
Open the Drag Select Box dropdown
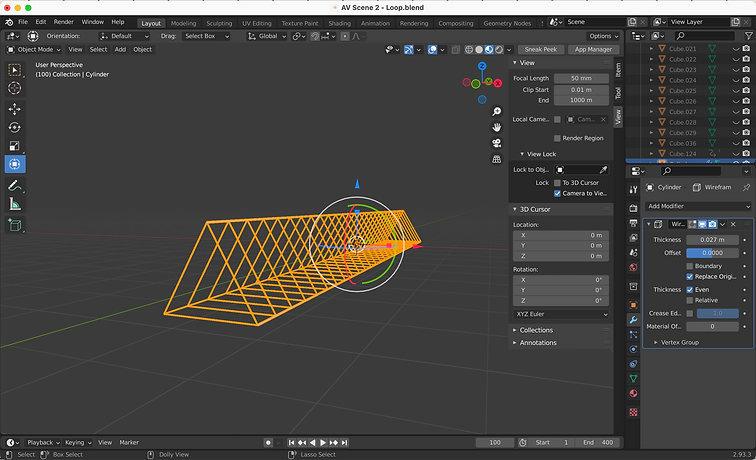(206, 36)
